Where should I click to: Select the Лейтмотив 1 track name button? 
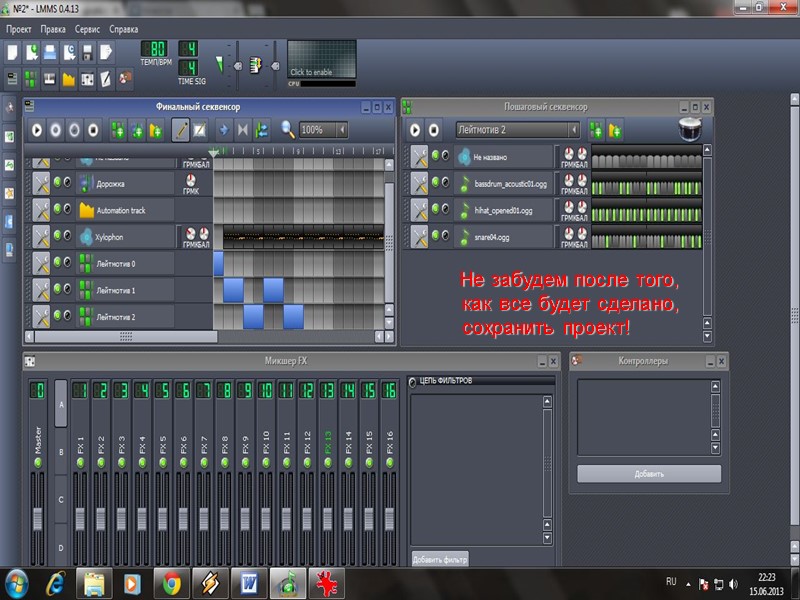(x=125, y=290)
